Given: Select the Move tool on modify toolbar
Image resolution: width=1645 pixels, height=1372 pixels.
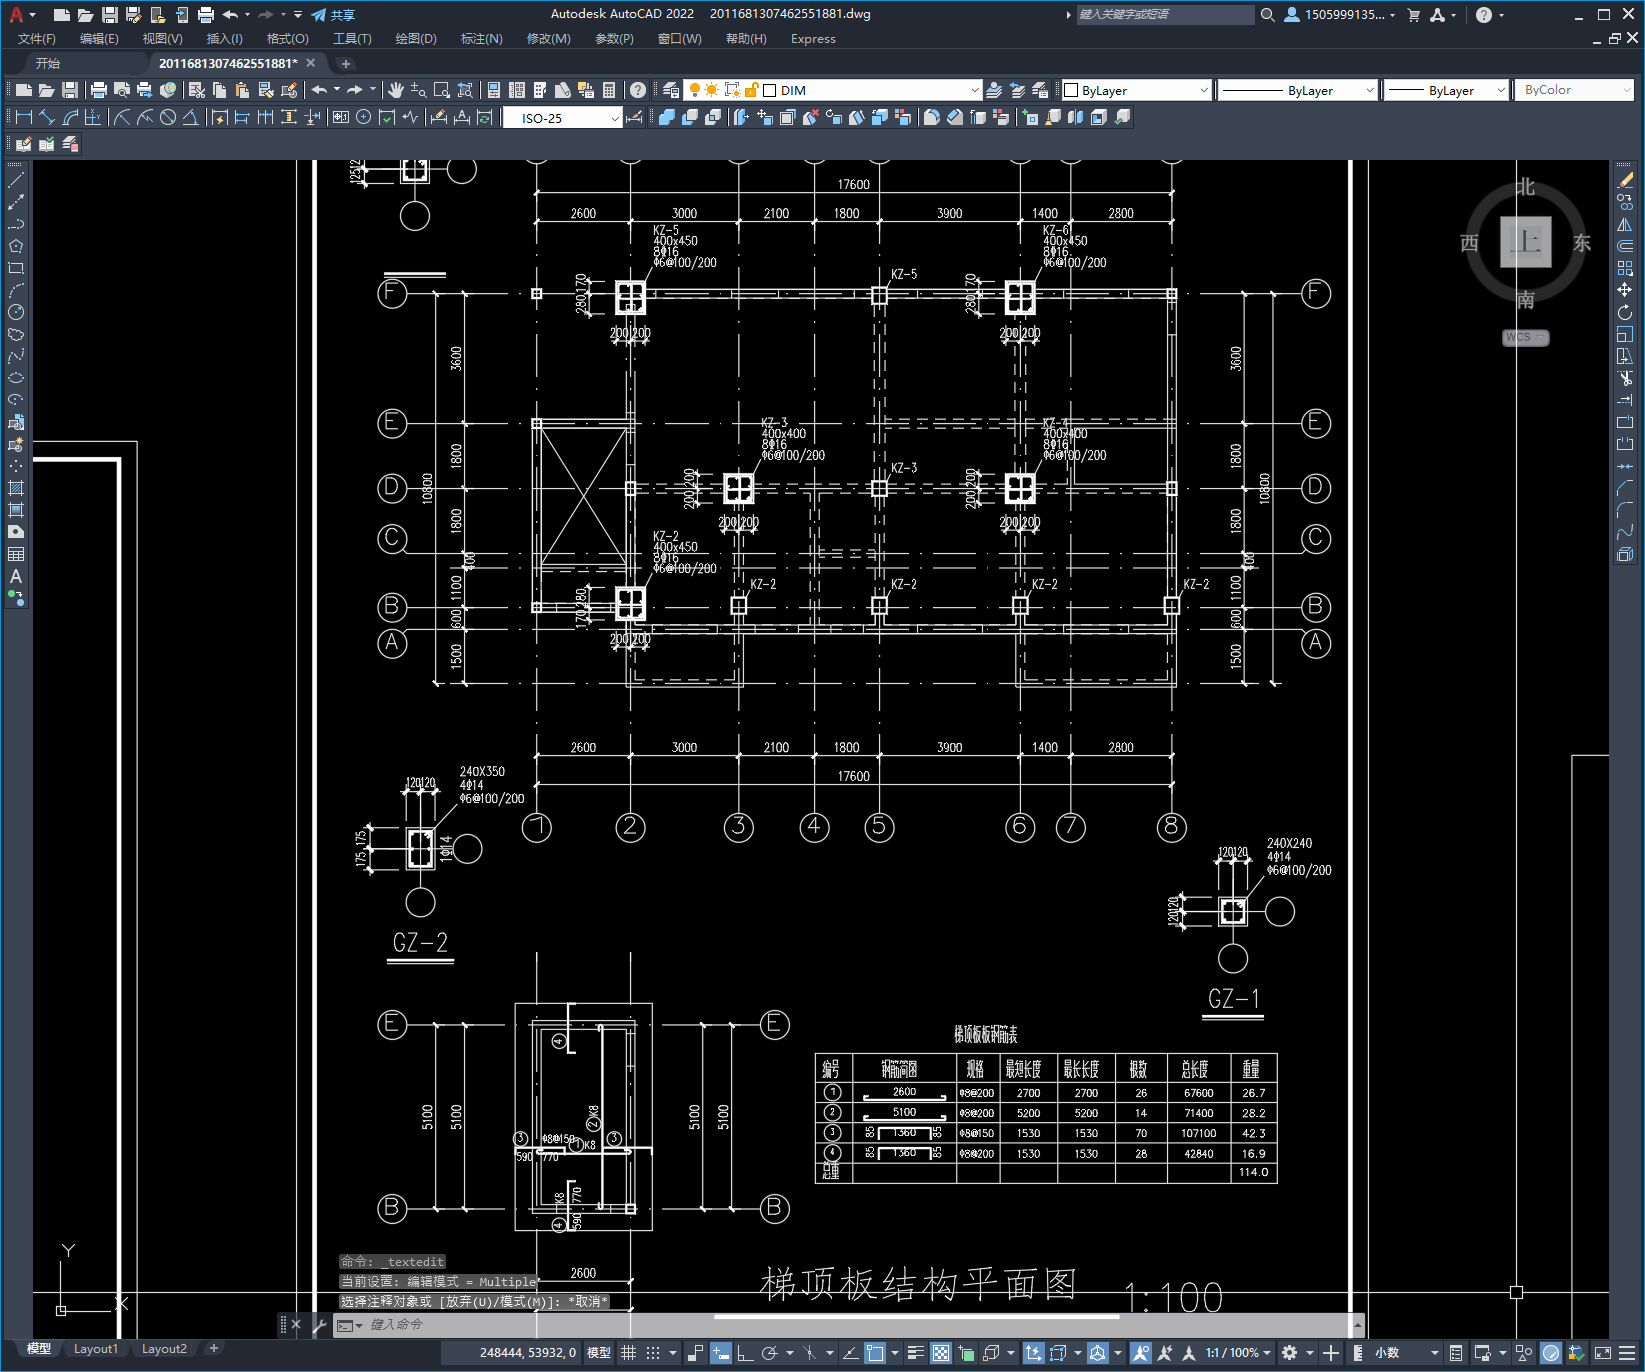Looking at the screenshot, I should [1625, 290].
